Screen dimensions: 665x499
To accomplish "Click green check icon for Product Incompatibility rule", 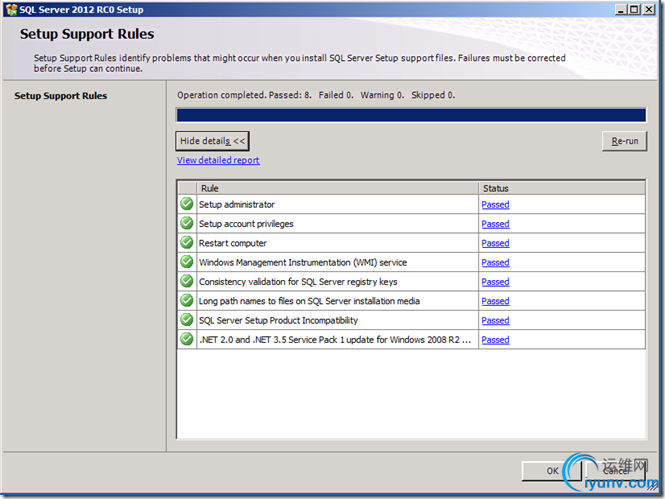I will (x=187, y=320).
